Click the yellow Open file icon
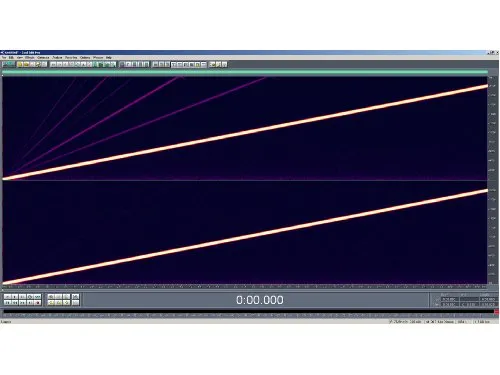The height and width of the screenshot is (375, 500). 26,64
